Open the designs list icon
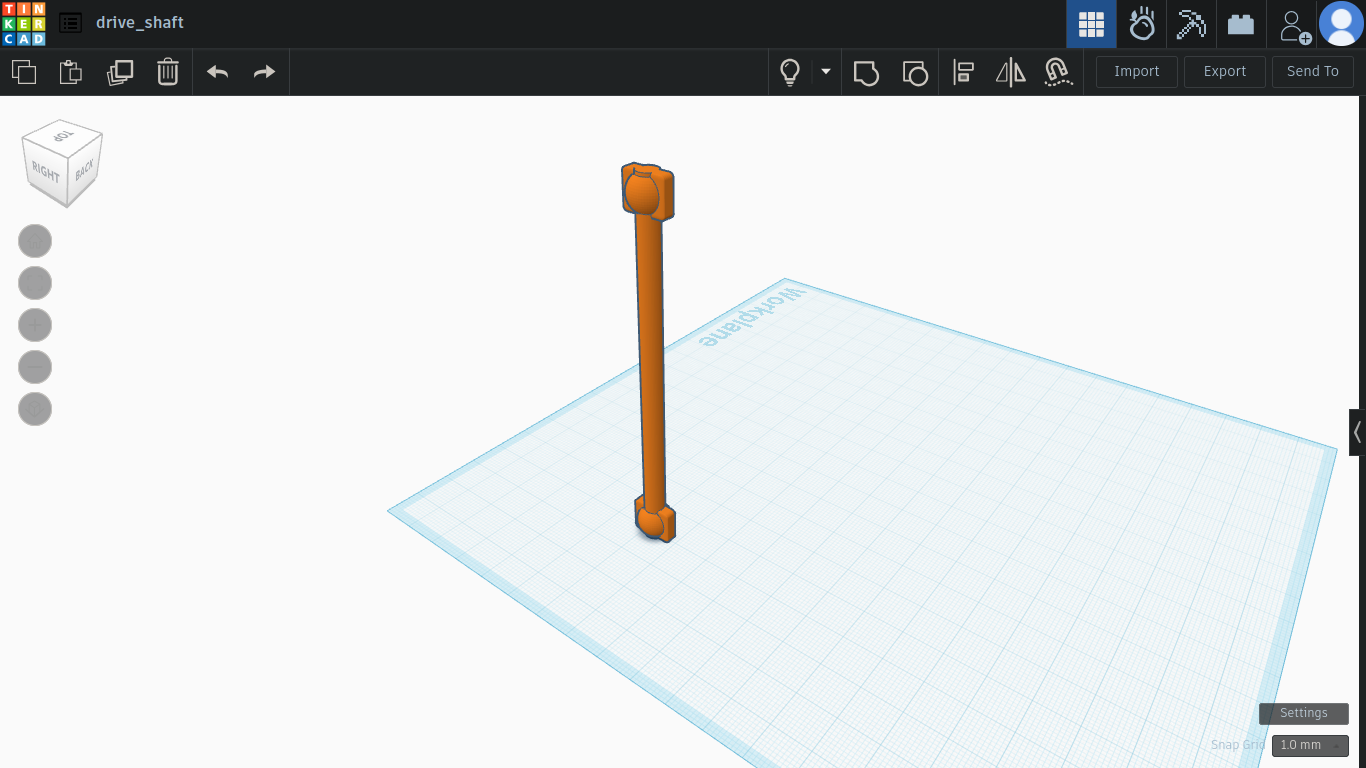Image resolution: width=1366 pixels, height=768 pixels. [x=70, y=23]
